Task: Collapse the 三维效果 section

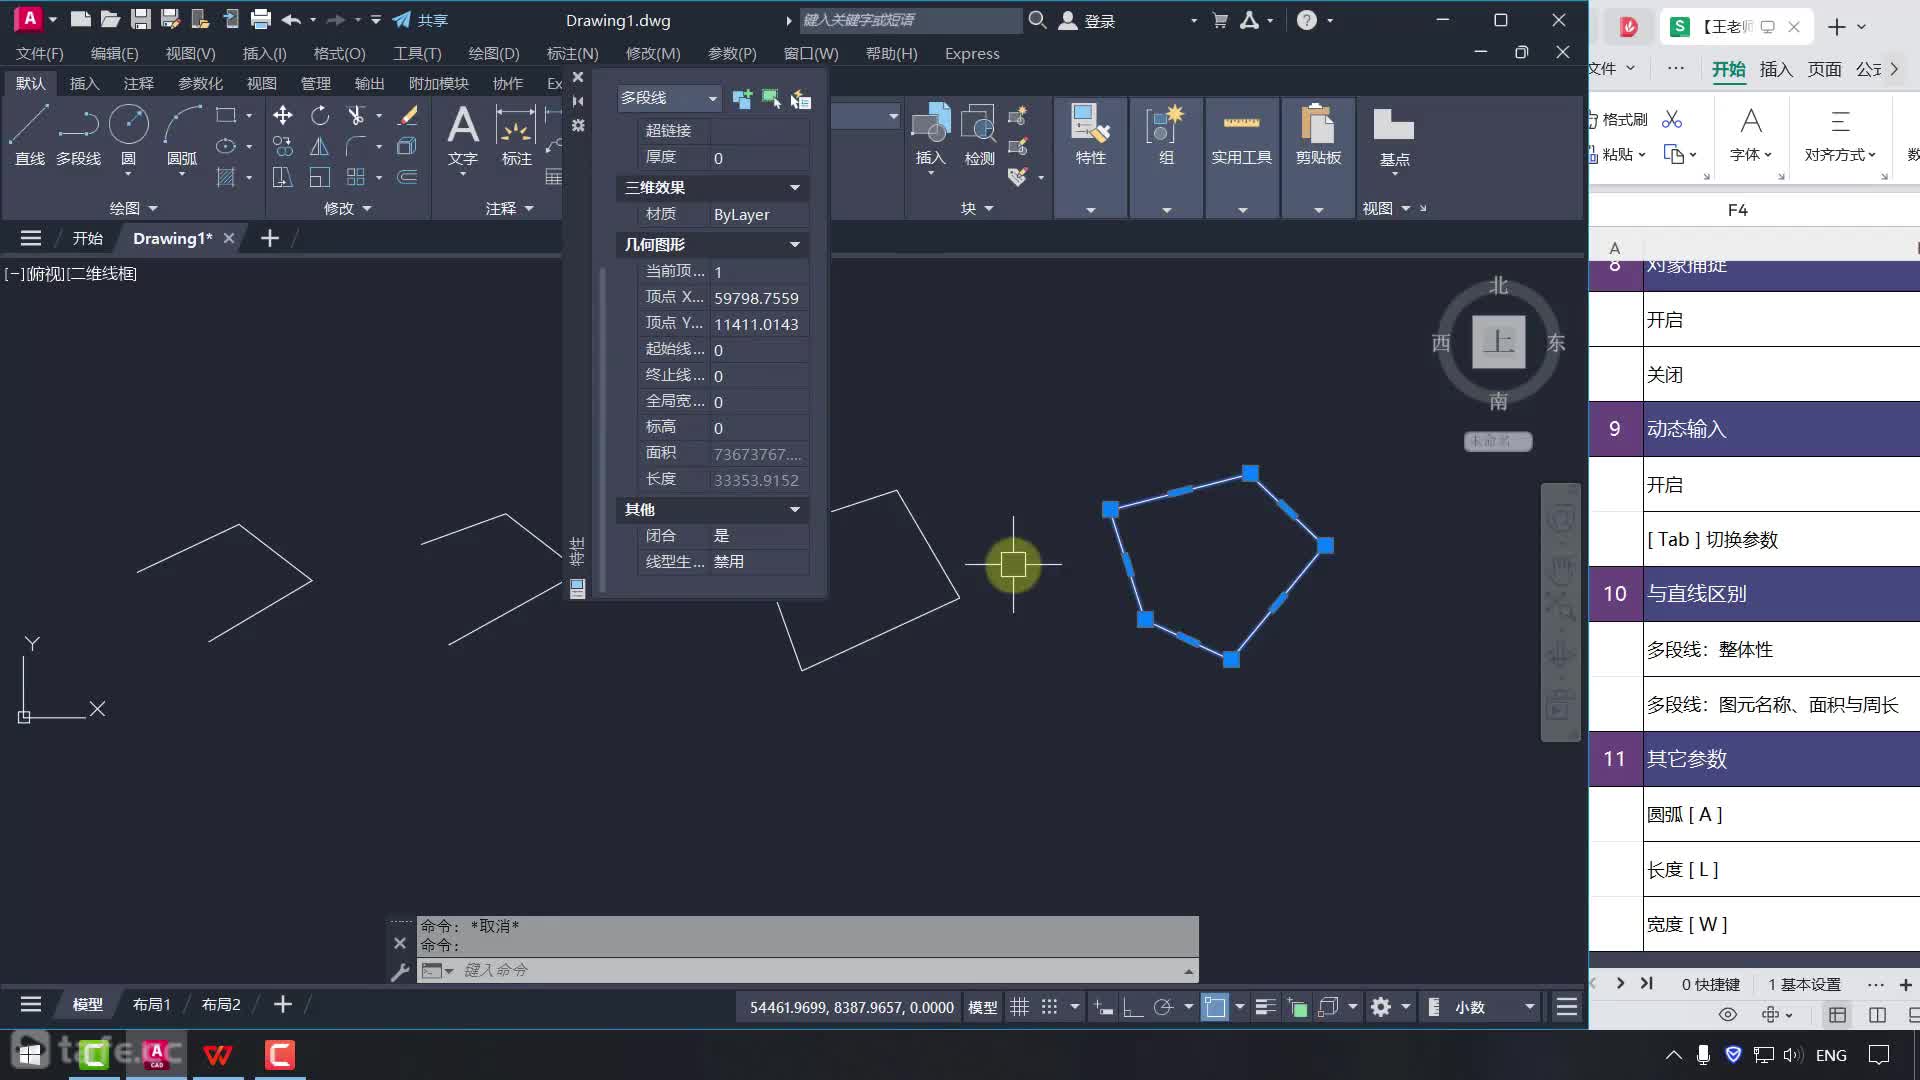Action: point(795,187)
